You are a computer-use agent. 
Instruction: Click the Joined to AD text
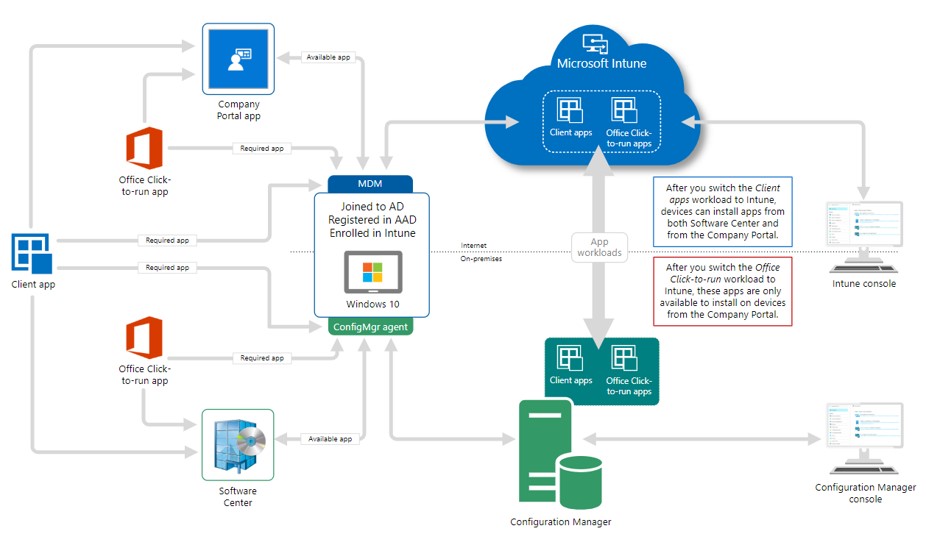click(x=373, y=207)
